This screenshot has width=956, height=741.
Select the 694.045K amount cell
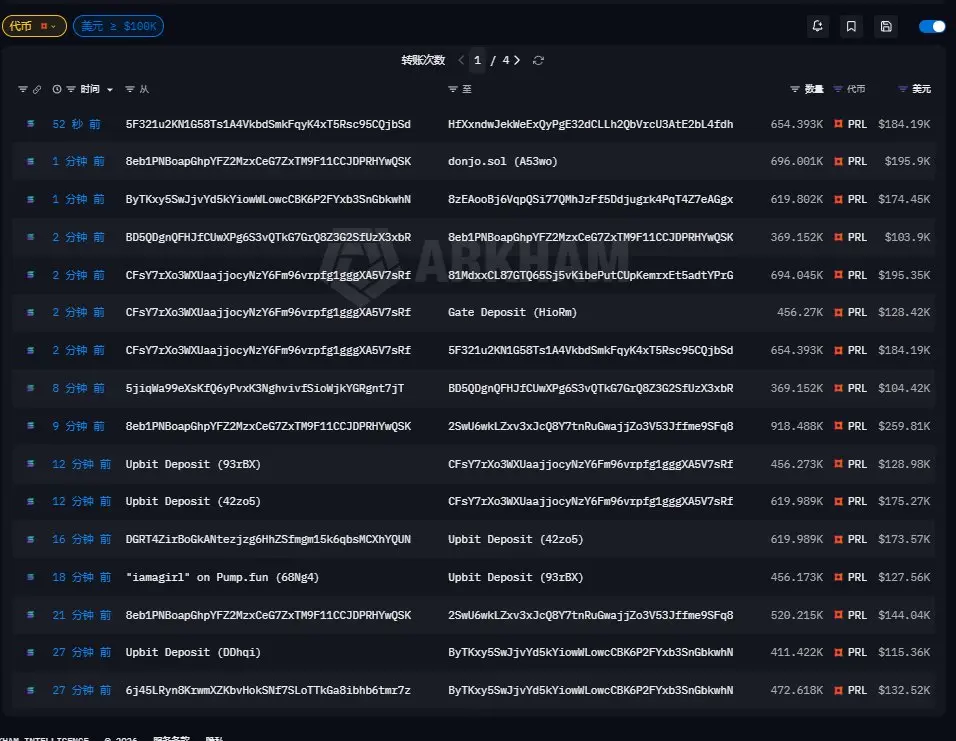point(796,275)
